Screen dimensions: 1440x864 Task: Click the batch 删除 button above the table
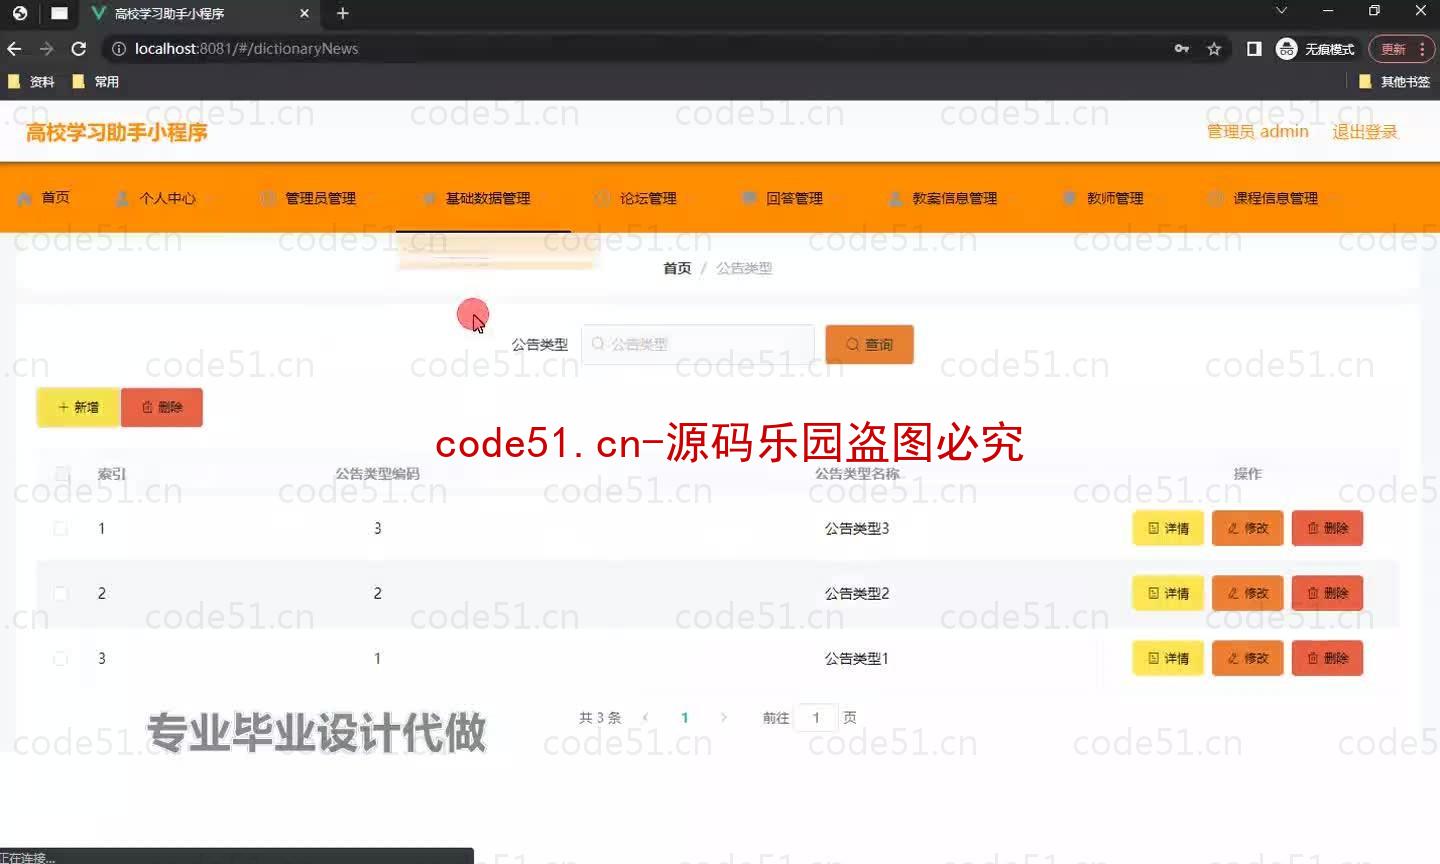coord(162,407)
